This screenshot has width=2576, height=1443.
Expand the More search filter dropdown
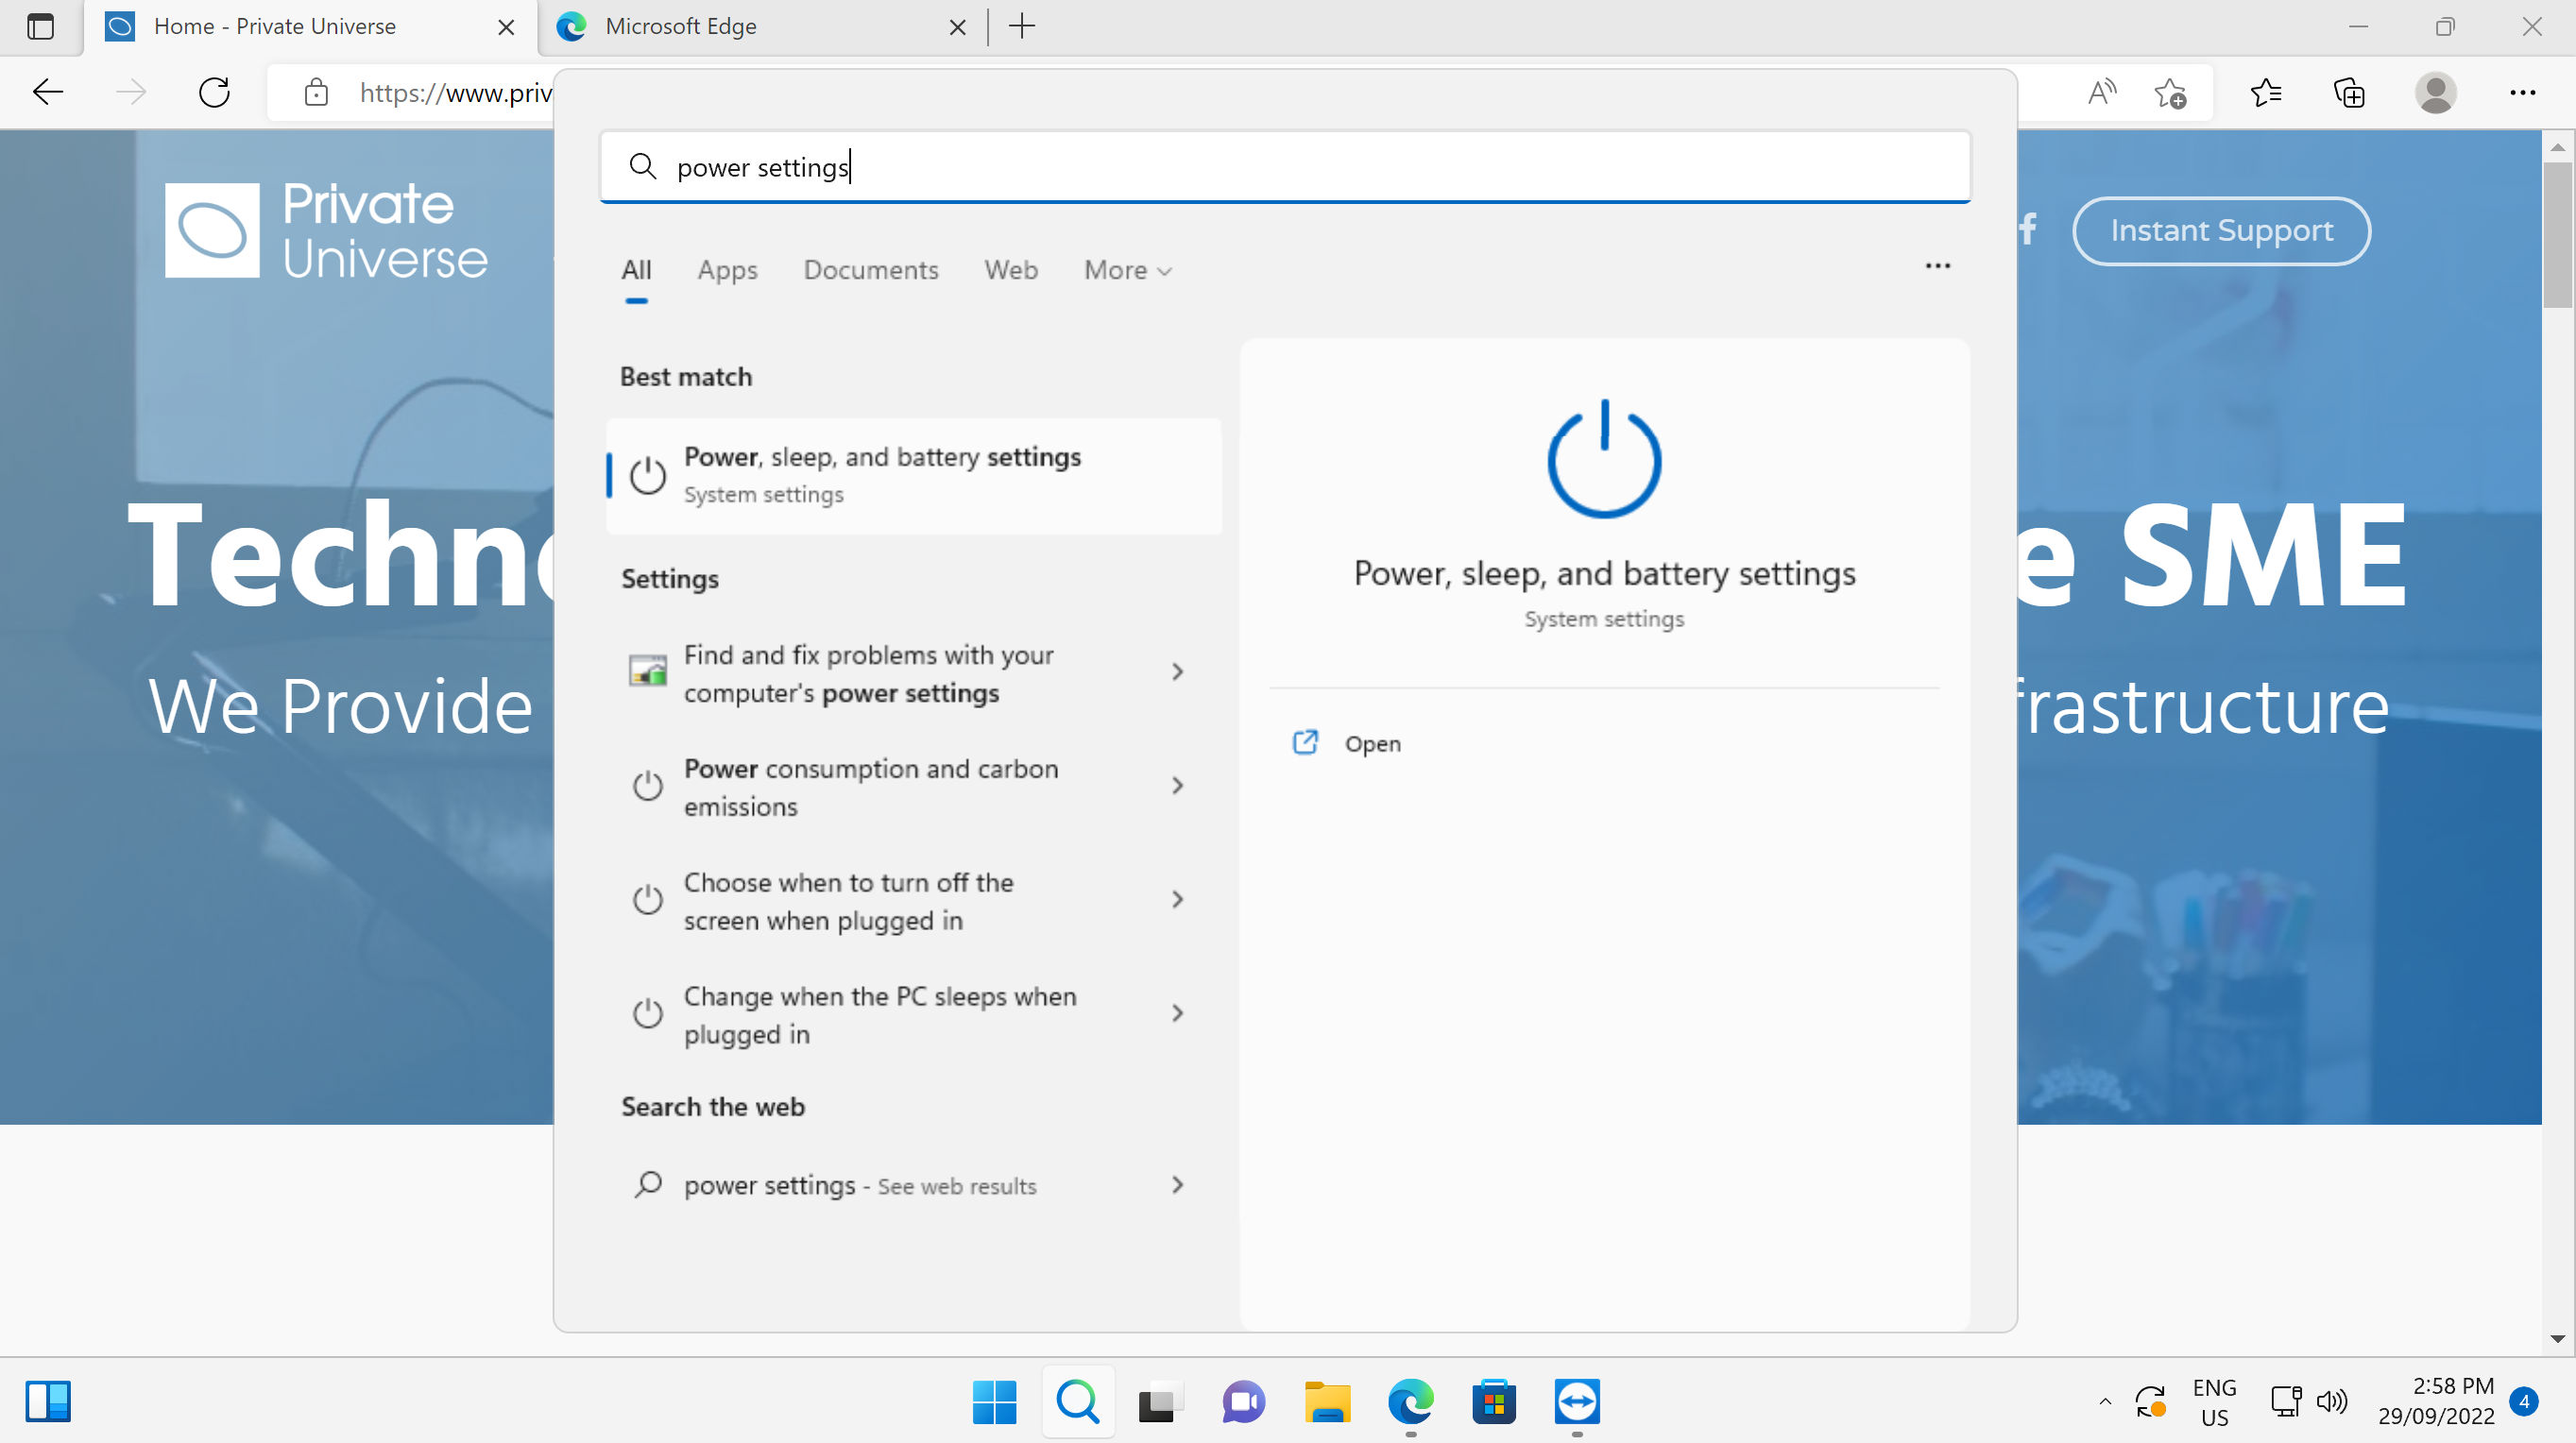pos(1127,270)
